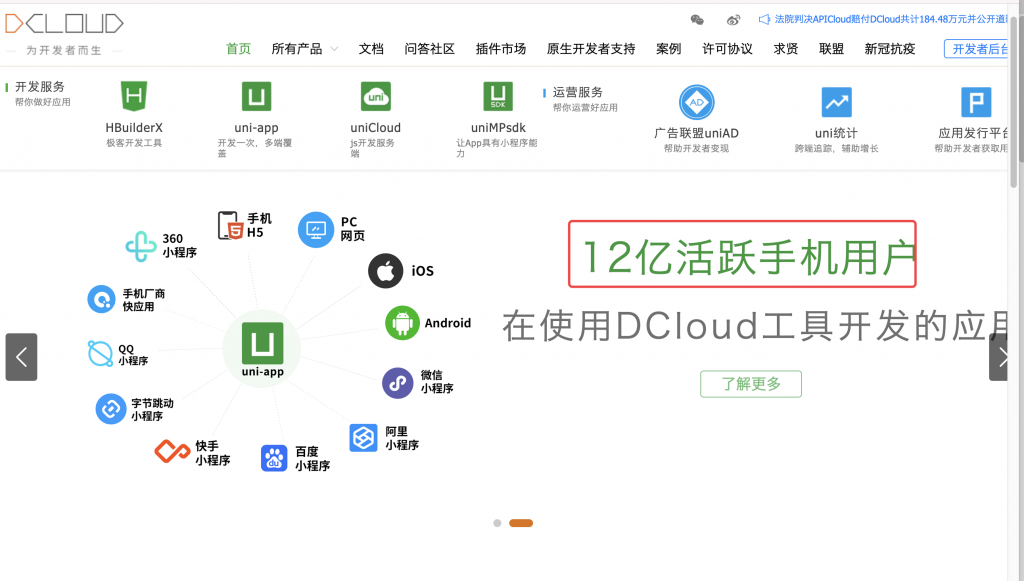Click the HBuilderX product name text
The image size is (1024, 581).
tap(134, 128)
